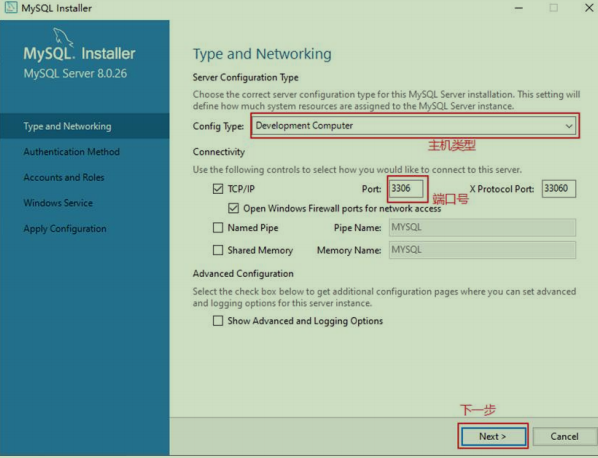
Task: Click the "Config Type:" label
Action: coord(218,126)
